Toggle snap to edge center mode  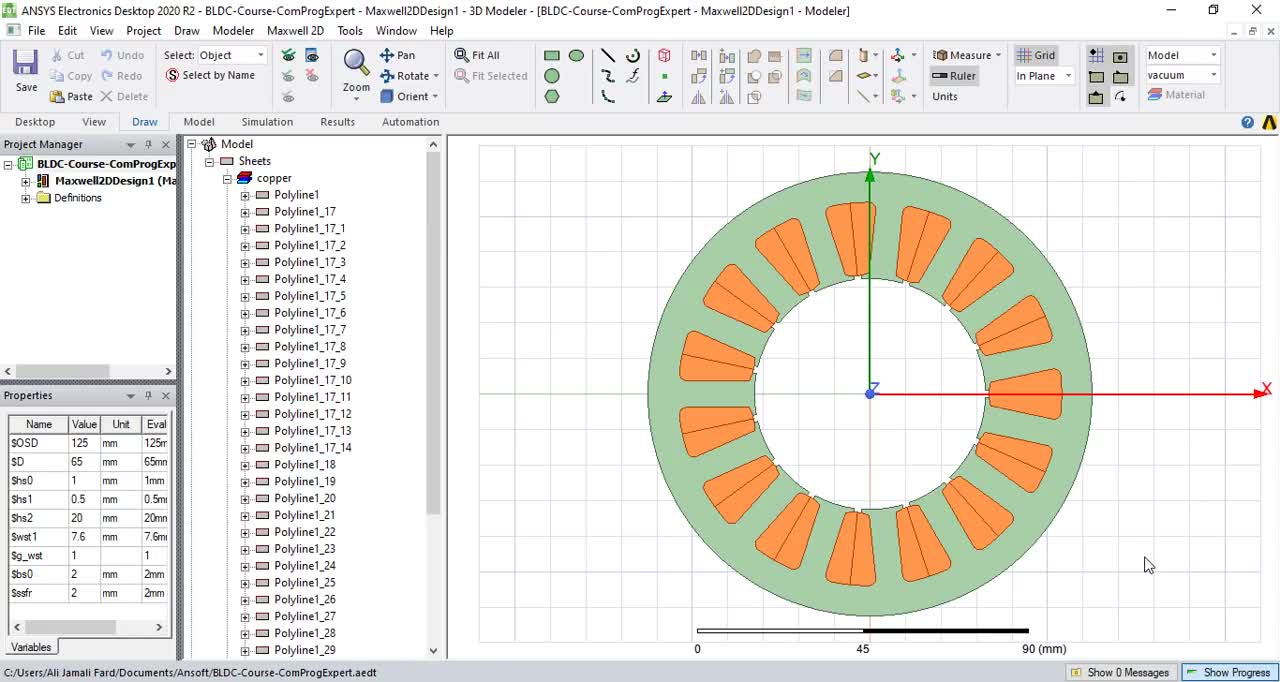coord(1096,97)
